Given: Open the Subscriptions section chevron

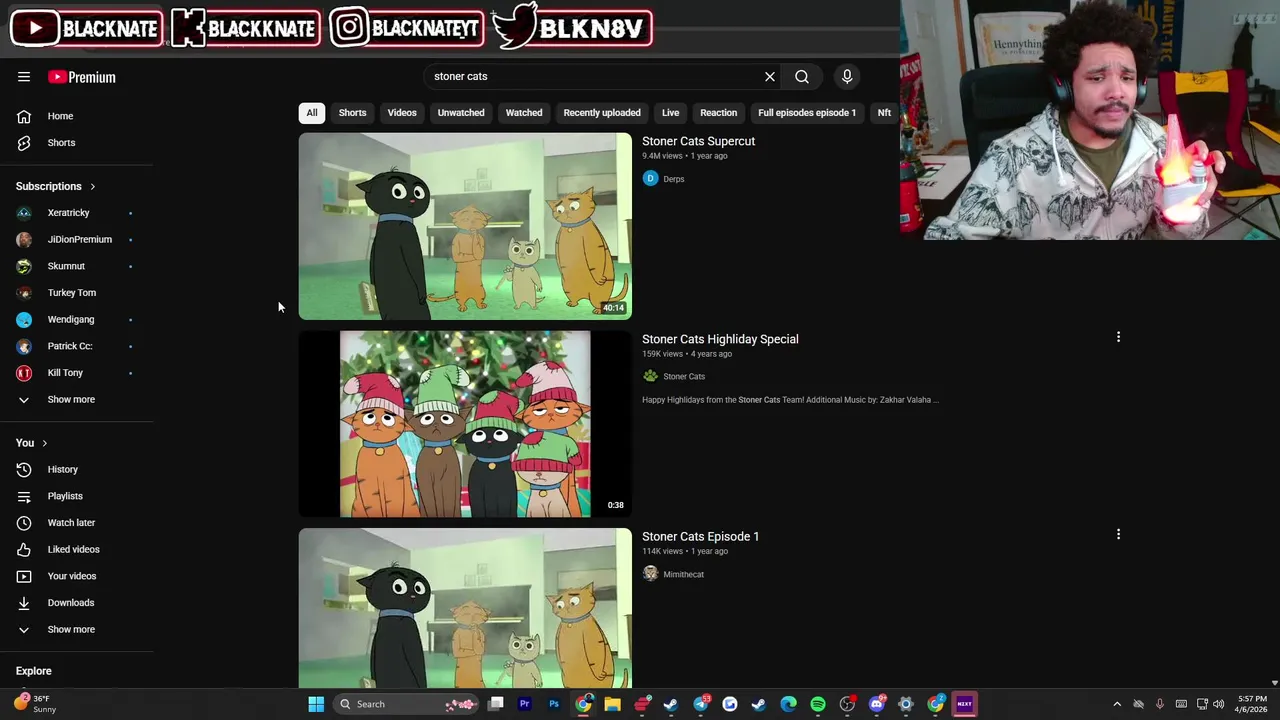Looking at the screenshot, I should pyautogui.click(x=93, y=186).
